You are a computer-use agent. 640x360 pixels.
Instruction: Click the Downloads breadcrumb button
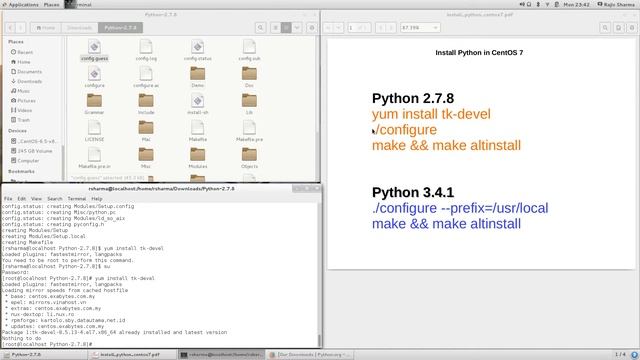(80, 28)
